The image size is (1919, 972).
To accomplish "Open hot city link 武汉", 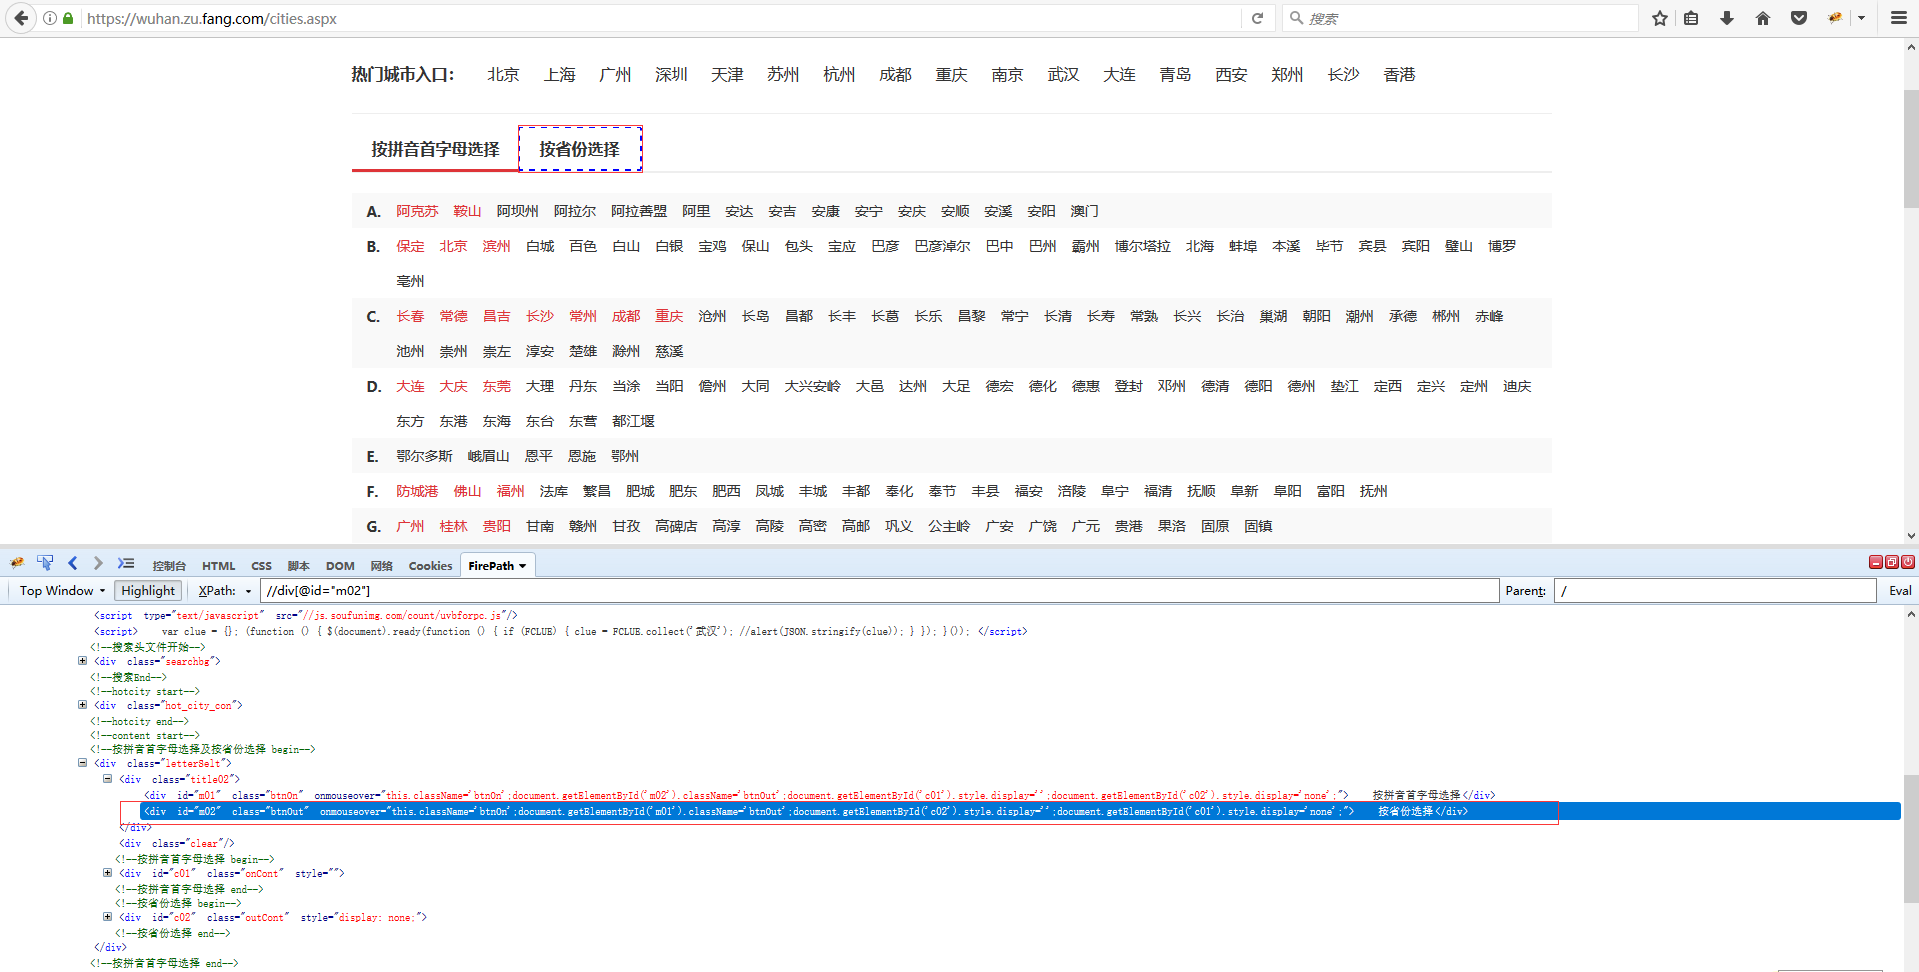I will [1063, 75].
